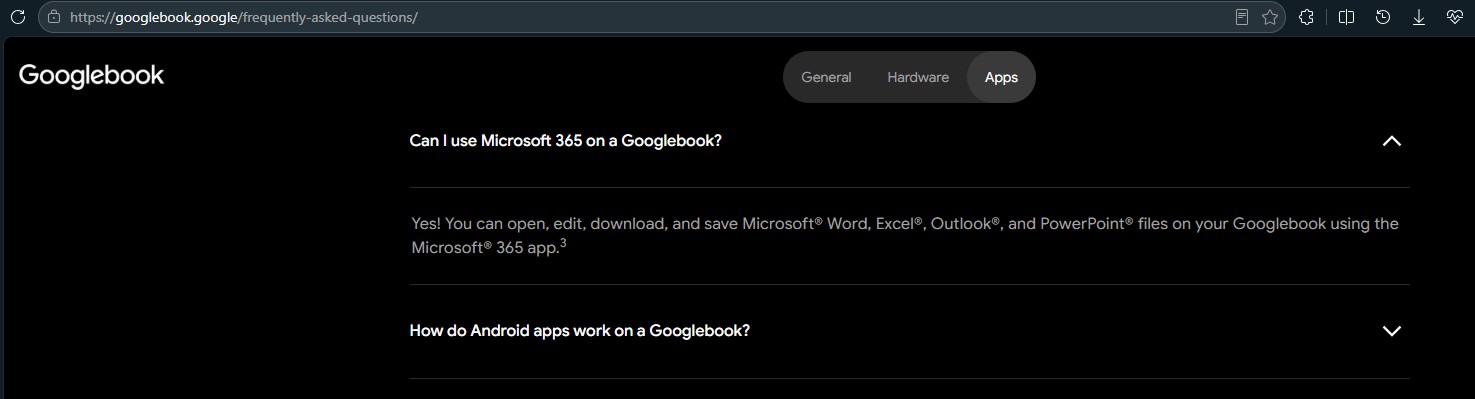Open reader view icon in address bar
Screen dimensions: 1475x399
pyautogui.click(x=1242, y=17)
